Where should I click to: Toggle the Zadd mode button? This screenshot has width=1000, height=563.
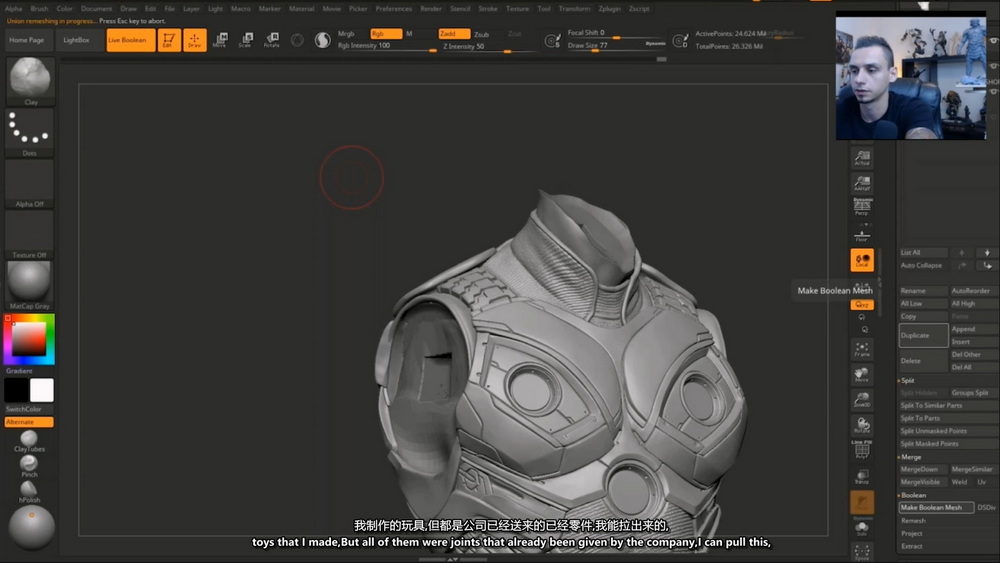(x=454, y=34)
